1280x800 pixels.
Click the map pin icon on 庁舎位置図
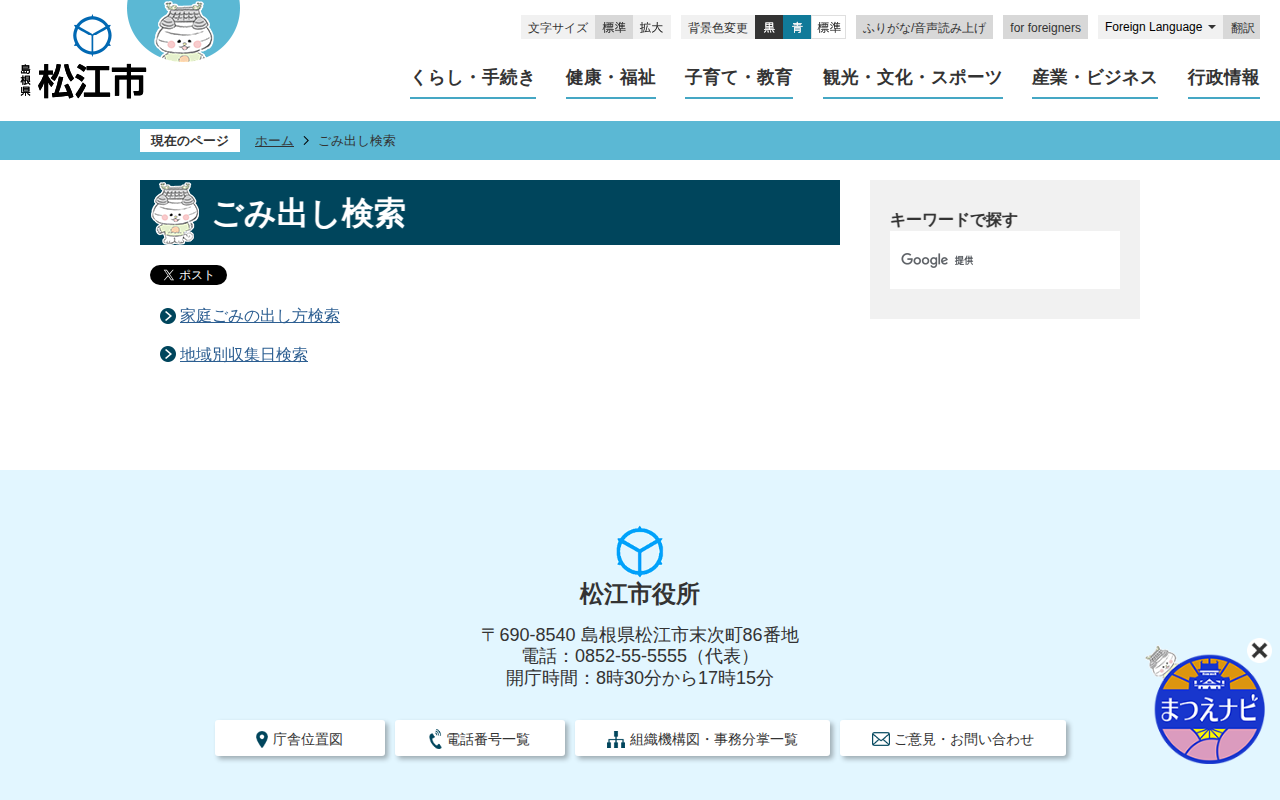(x=262, y=740)
